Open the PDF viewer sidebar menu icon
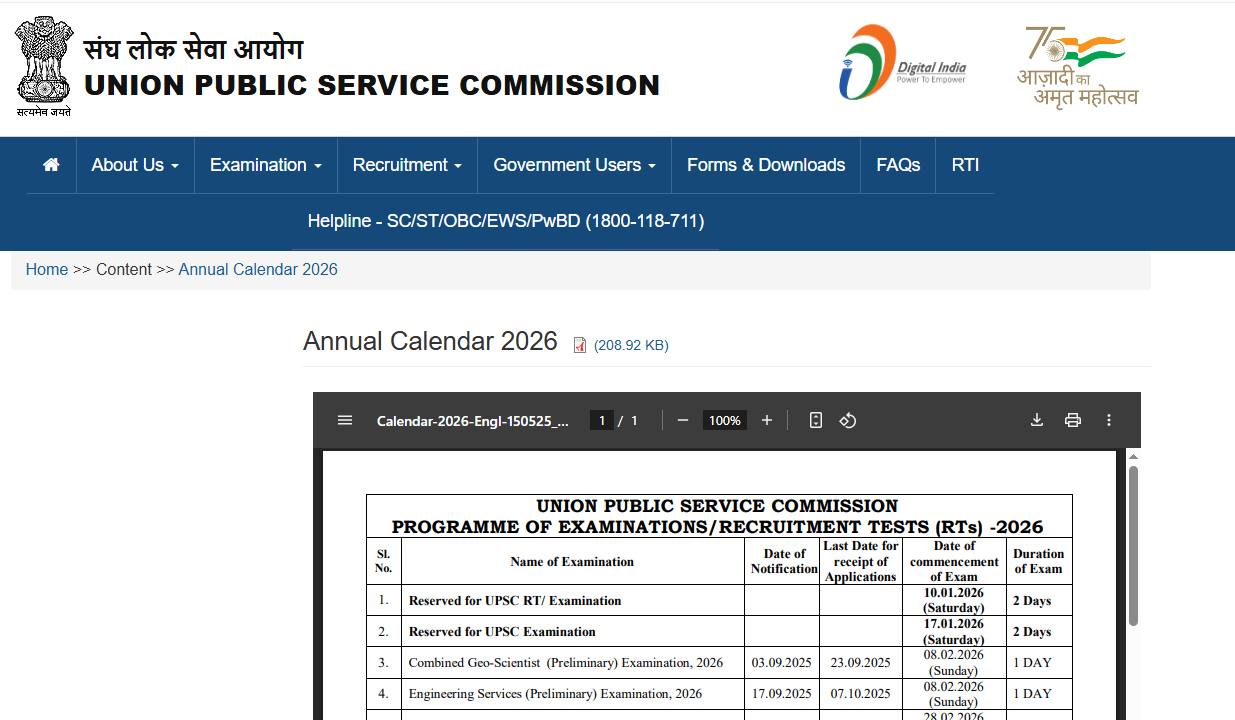 [x=345, y=420]
